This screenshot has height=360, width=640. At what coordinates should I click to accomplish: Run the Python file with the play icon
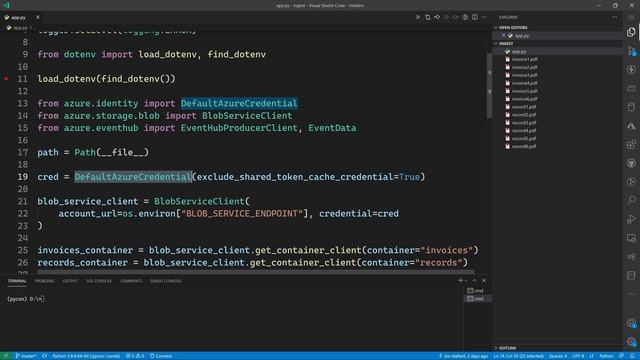click(x=418, y=17)
